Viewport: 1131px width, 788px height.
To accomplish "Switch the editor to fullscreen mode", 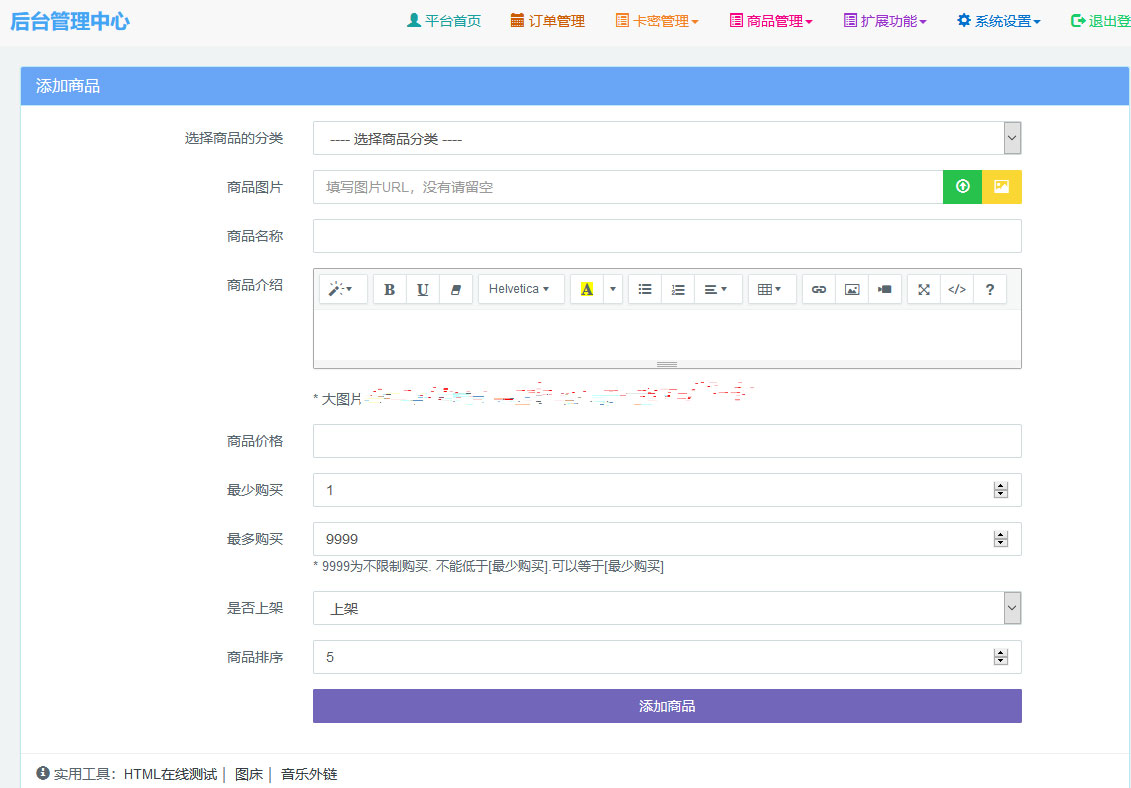I will click(924, 289).
